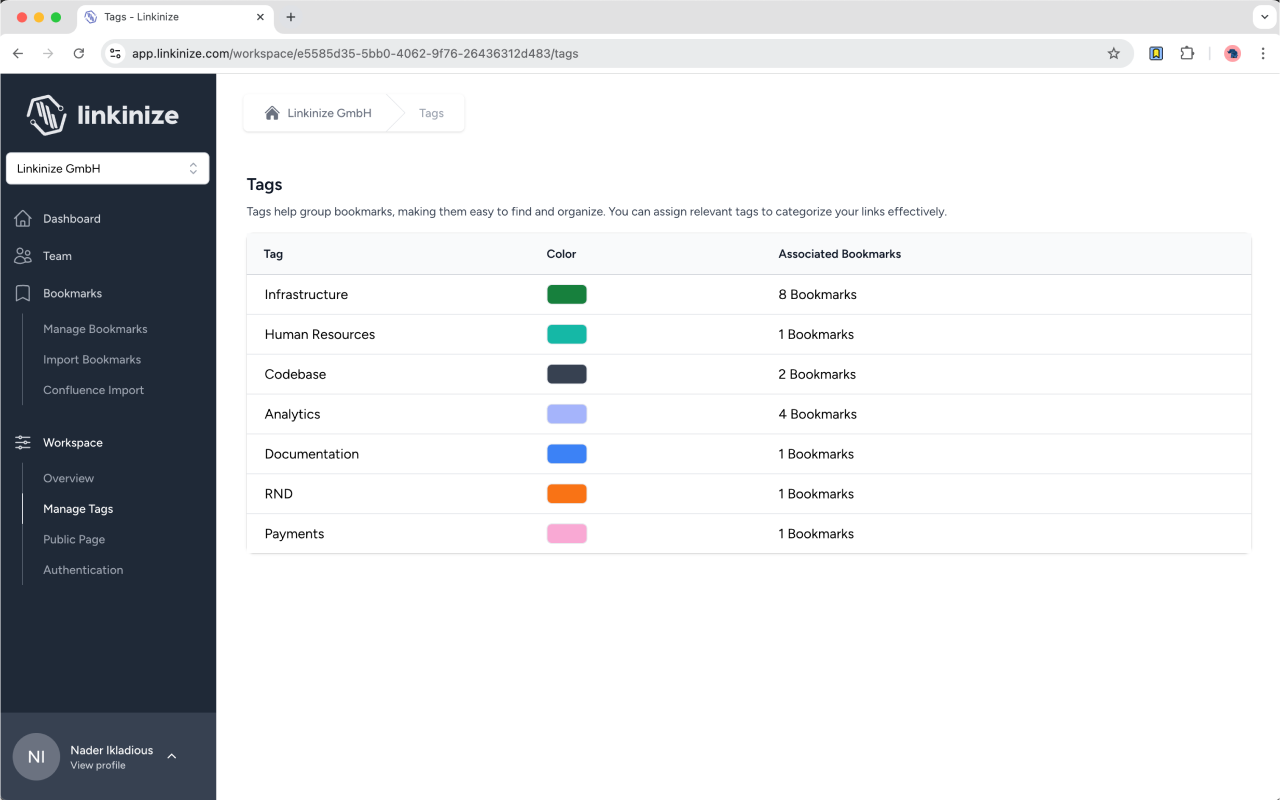The width and height of the screenshot is (1280, 800).
Task: Click the View profile link
Action: pyautogui.click(x=98, y=766)
